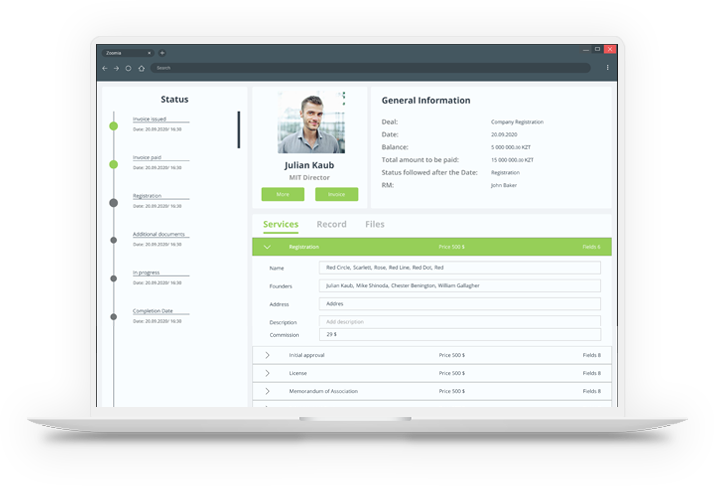Click the browser back arrow
Screen dimensions: 714x486
(x=105, y=68)
